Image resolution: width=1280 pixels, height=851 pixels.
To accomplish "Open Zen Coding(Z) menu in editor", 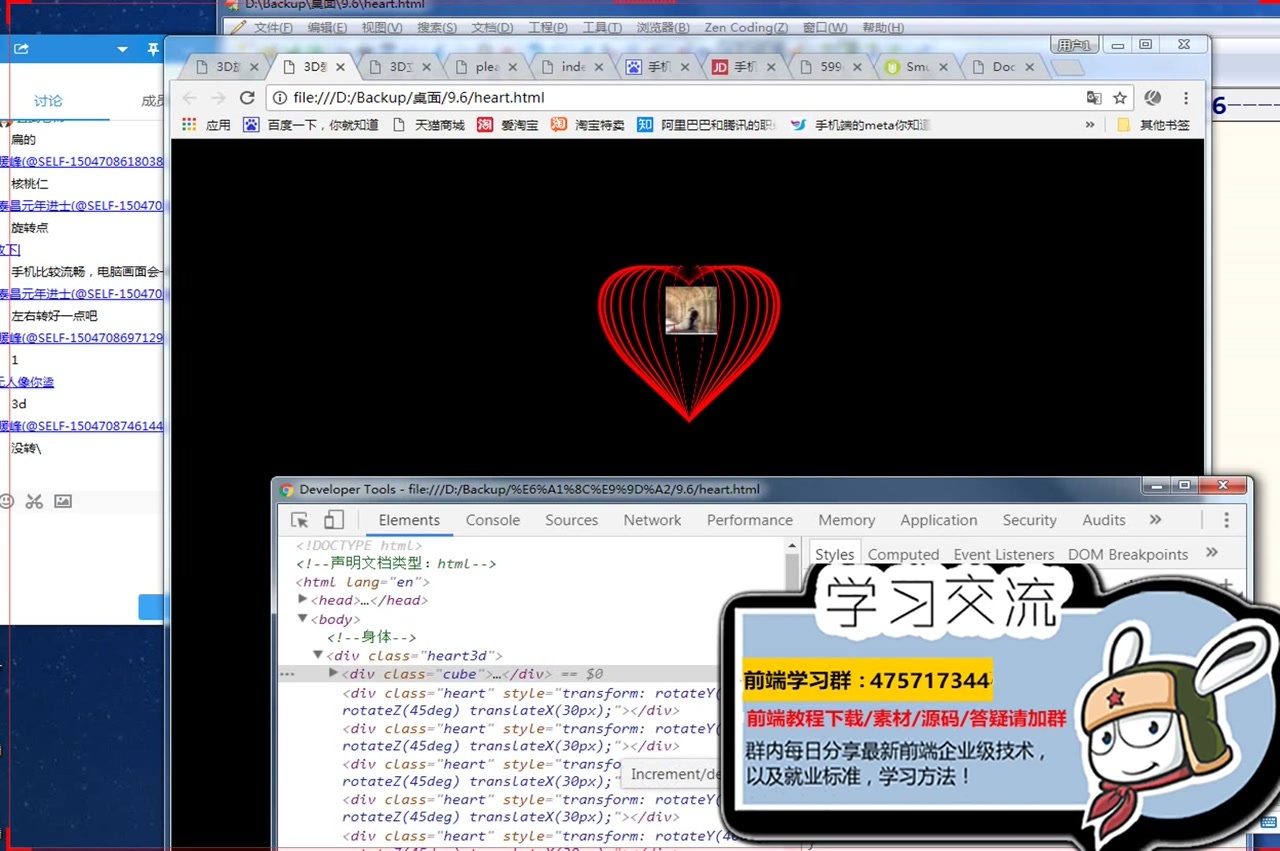I will [746, 27].
